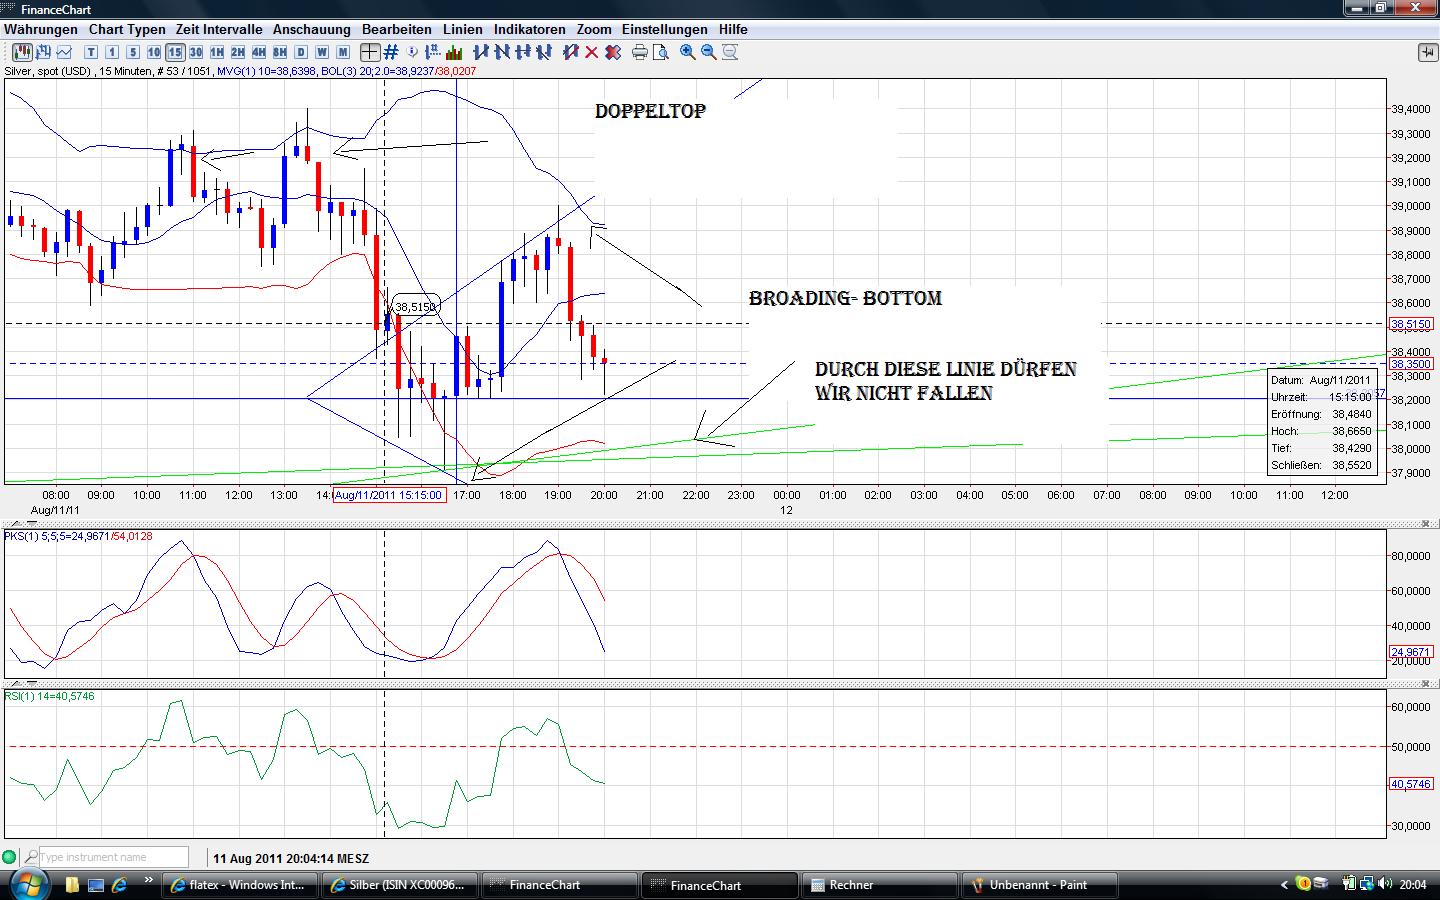Viewport: 1440px width, 900px height.
Task: Click the reset zoom icon
Action: click(x=730, y=52)
